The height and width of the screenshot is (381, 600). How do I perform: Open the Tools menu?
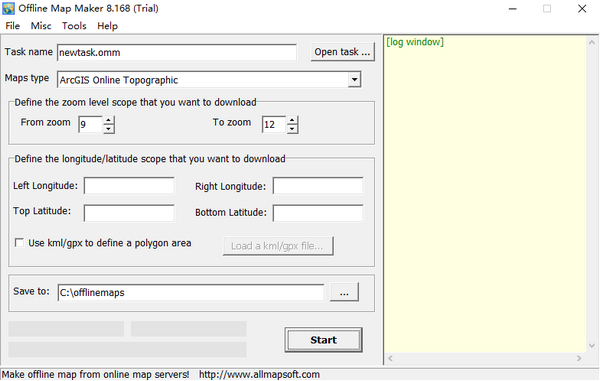pos(74,26)
